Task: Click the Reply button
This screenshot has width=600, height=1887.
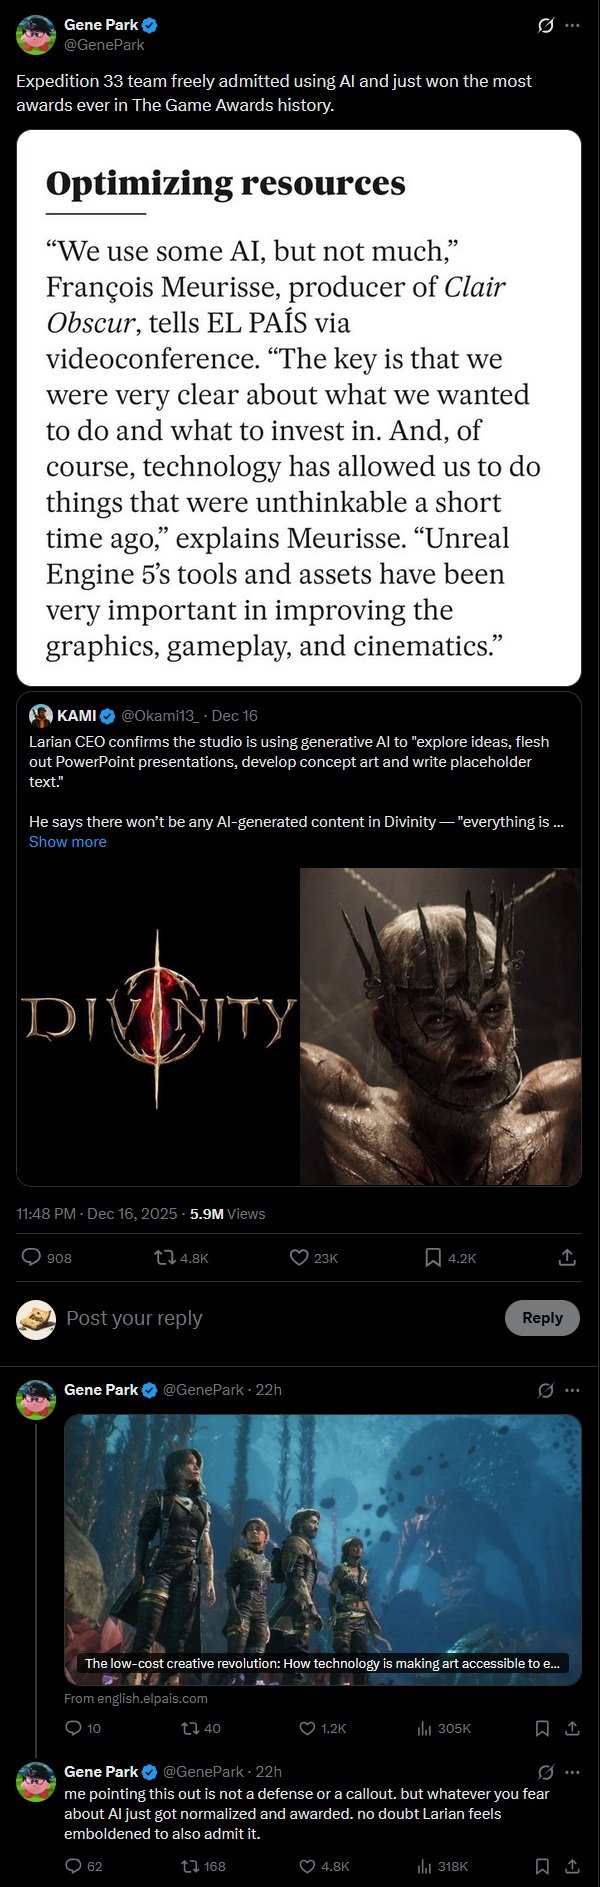Action: 542,1317
